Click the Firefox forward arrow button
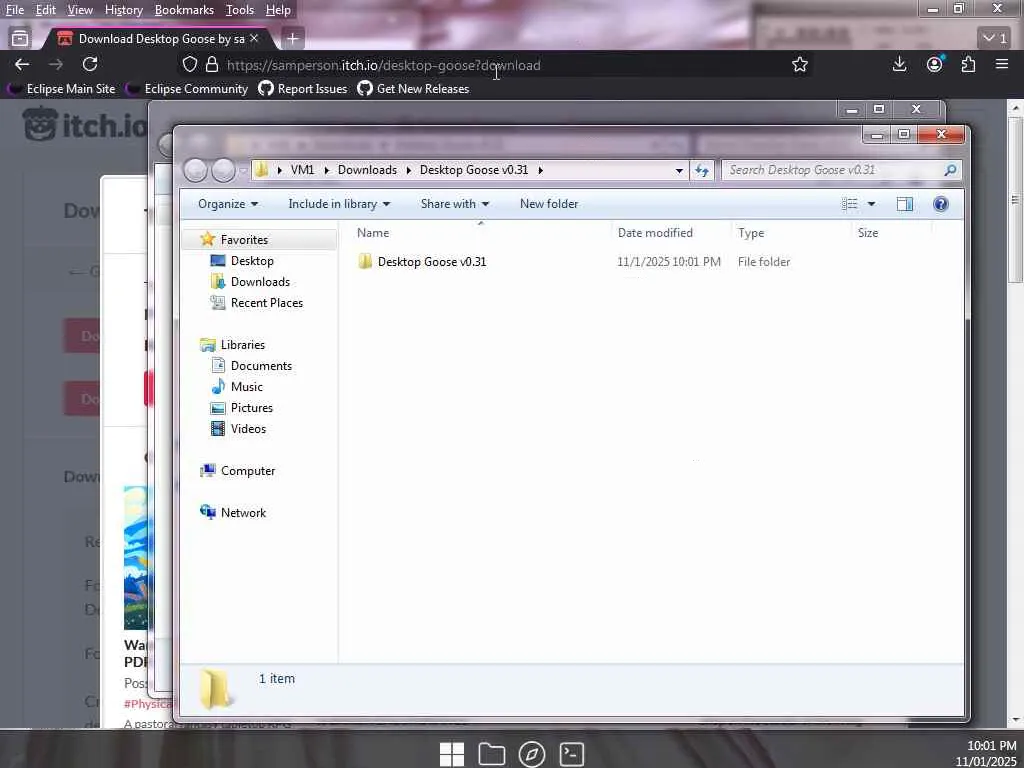 pos(56,64)
